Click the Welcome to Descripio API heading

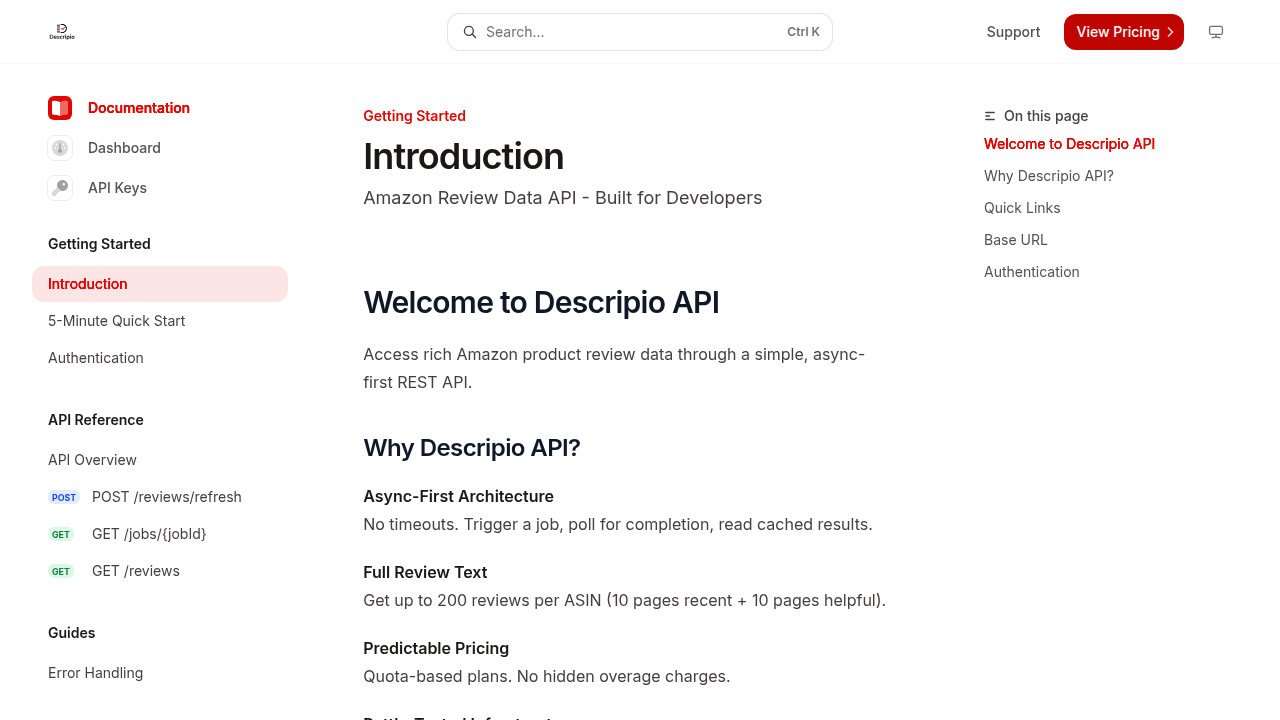[x=541, y=302]
